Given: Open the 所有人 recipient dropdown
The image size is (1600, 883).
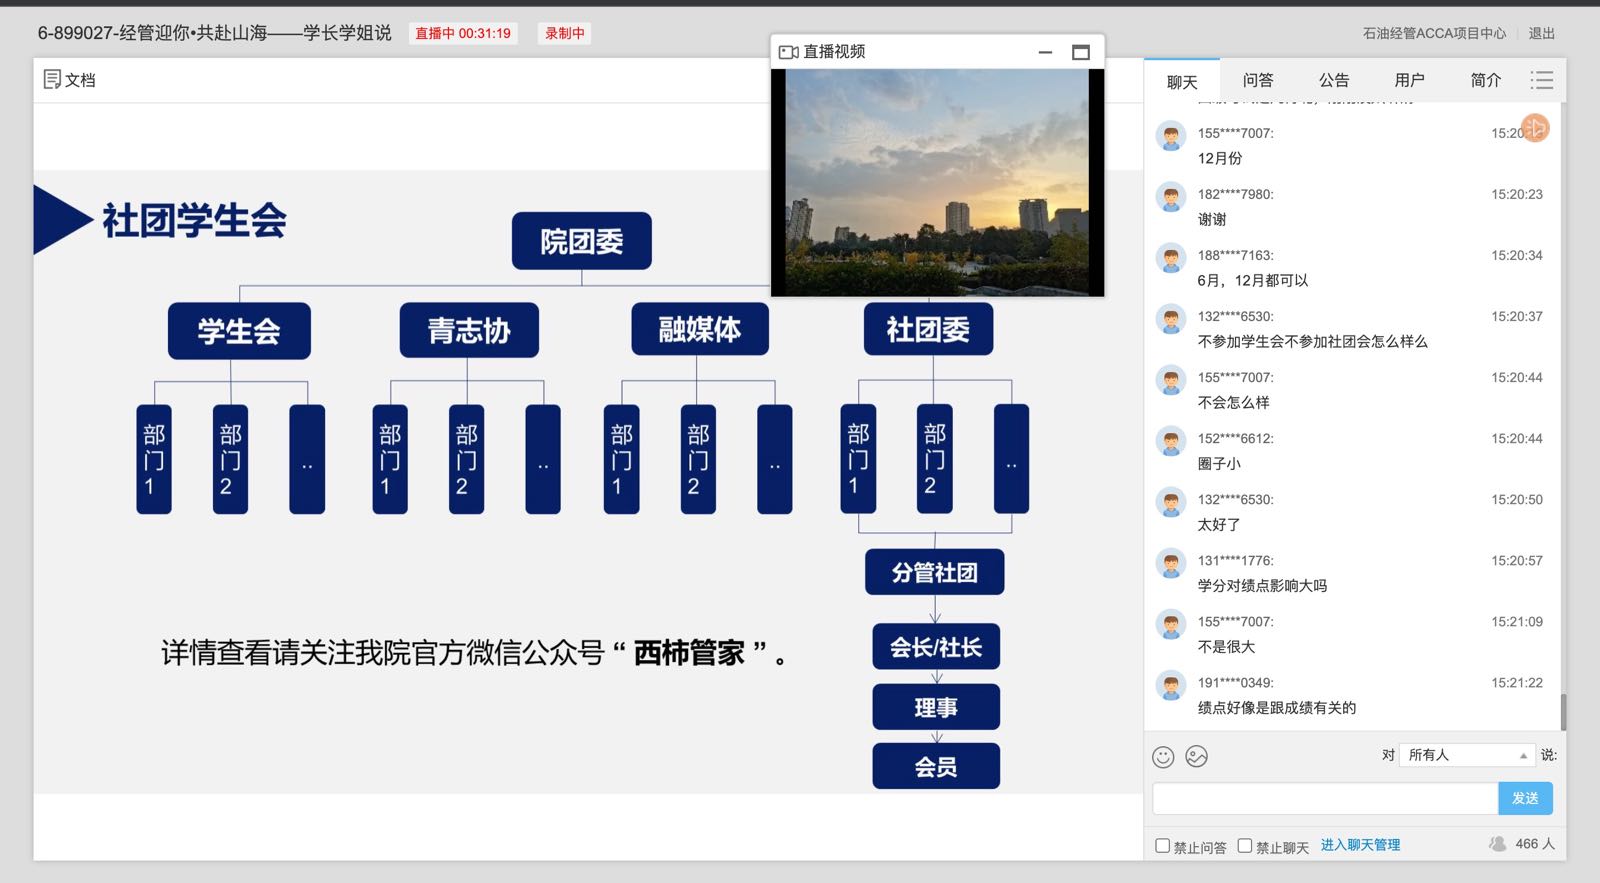Looking at the screenshot, I should coord(1466,755).
